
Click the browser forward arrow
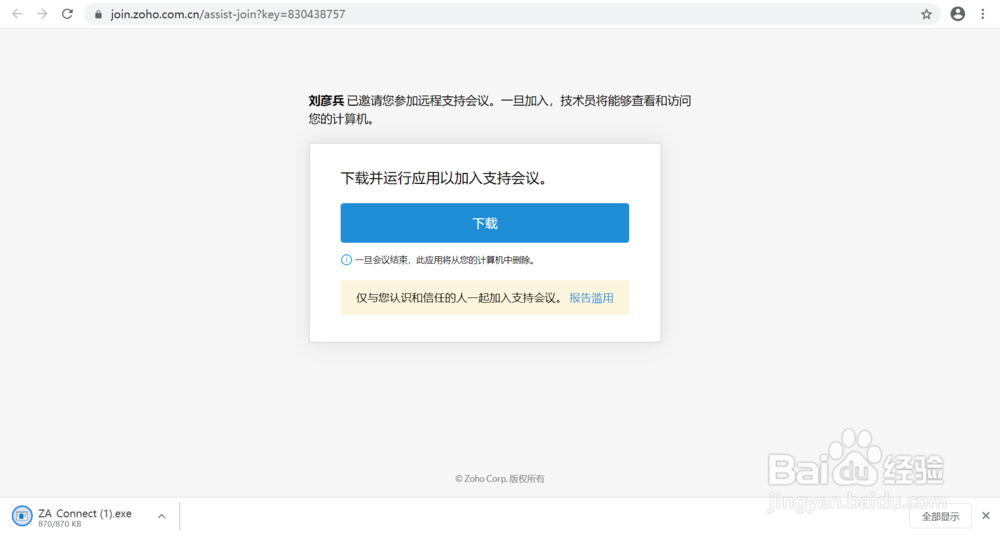pos(42,13)
